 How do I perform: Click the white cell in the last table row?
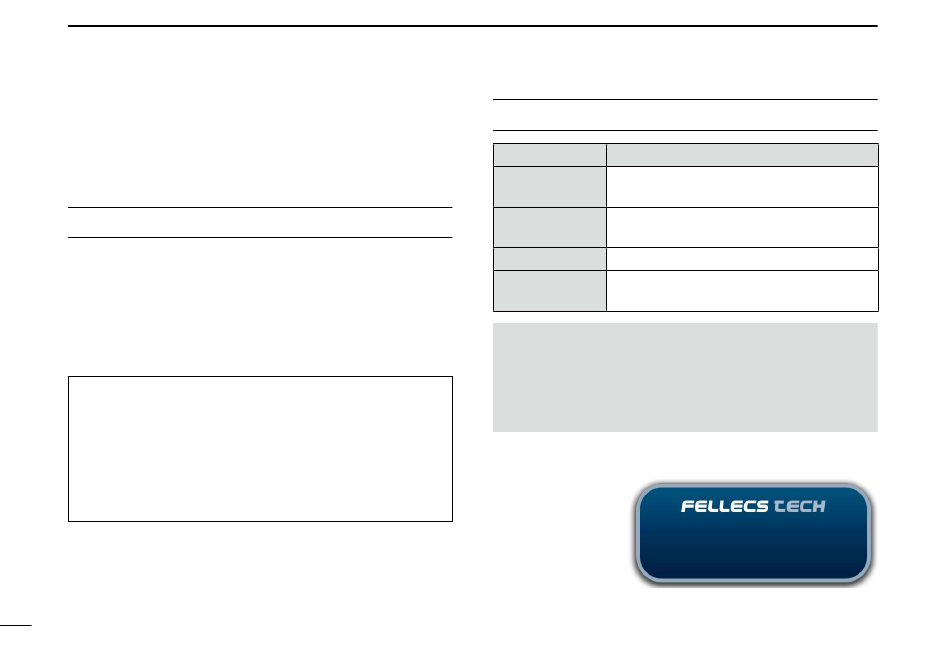coord(742,291)
